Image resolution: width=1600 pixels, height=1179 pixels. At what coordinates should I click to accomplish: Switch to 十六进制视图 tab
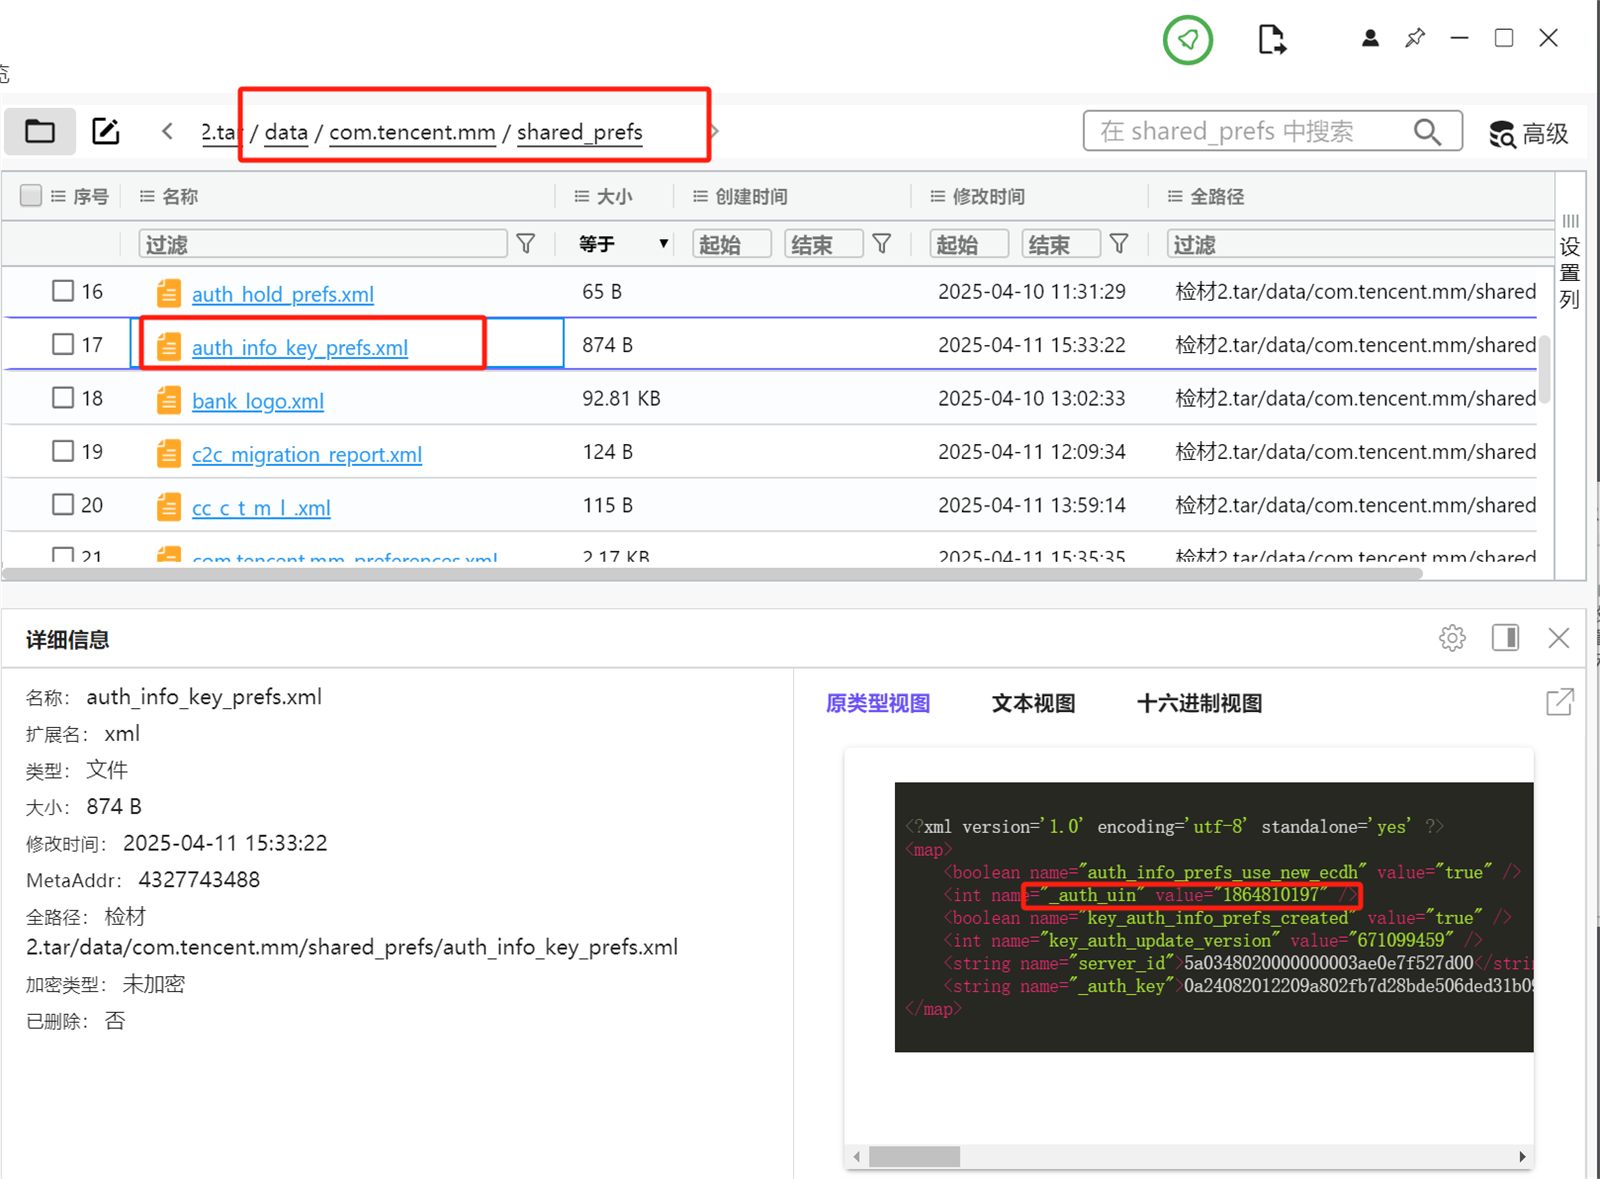[1199, 703]
